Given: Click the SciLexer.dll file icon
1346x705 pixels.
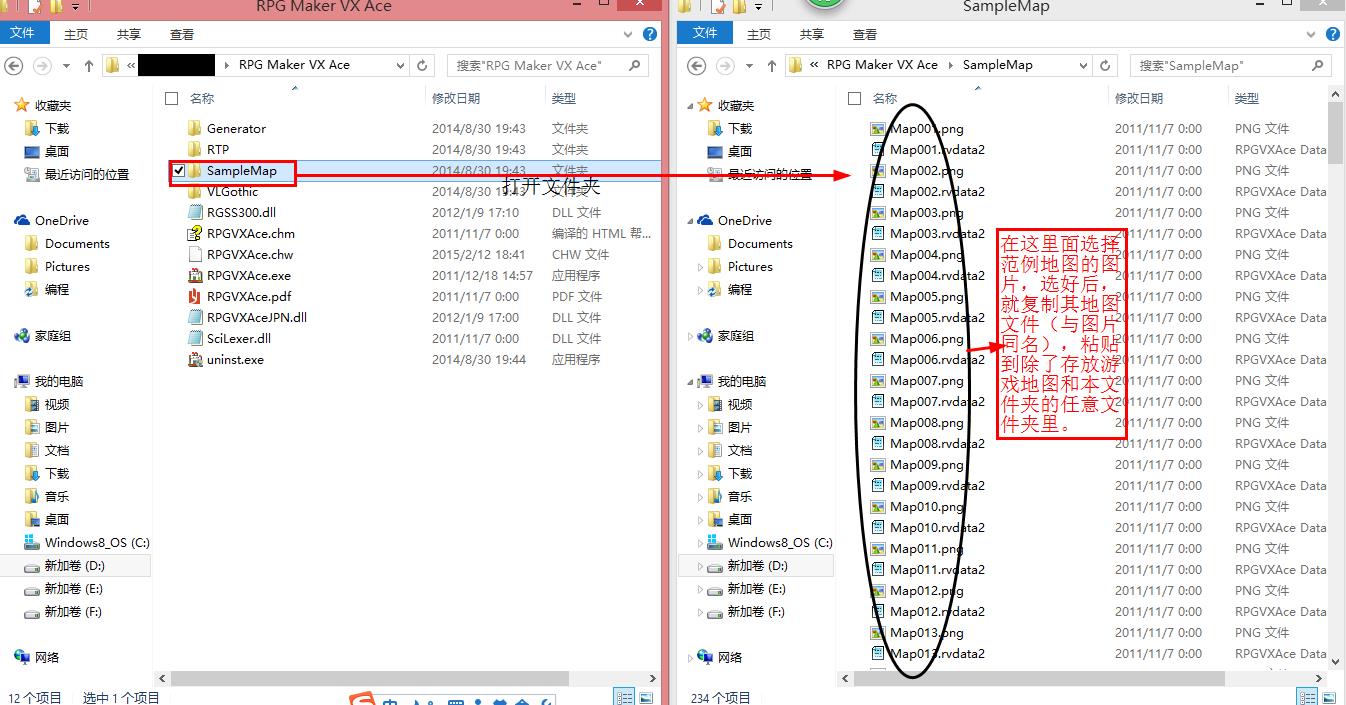Looking at the screenshot, I should [x=195, y=338].
